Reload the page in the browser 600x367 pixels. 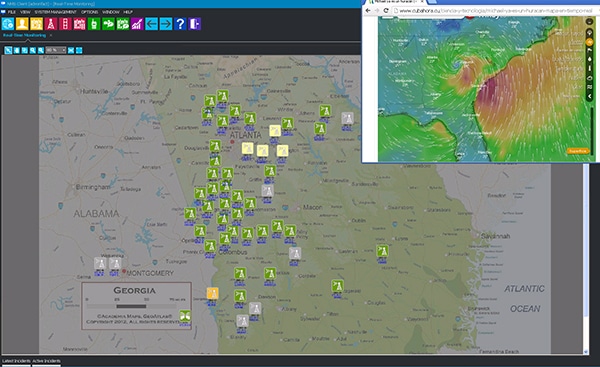pyautogui.click(x=386, y=11)
